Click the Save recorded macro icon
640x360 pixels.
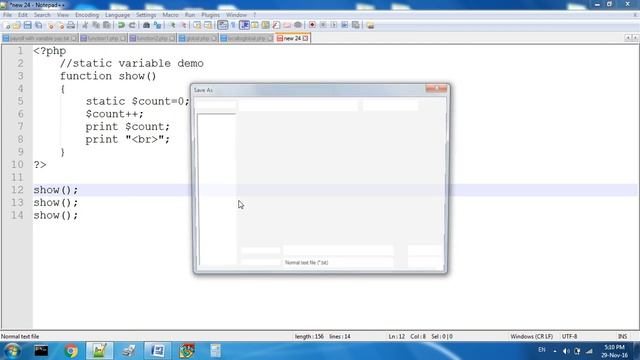click(x=356, y=25)
